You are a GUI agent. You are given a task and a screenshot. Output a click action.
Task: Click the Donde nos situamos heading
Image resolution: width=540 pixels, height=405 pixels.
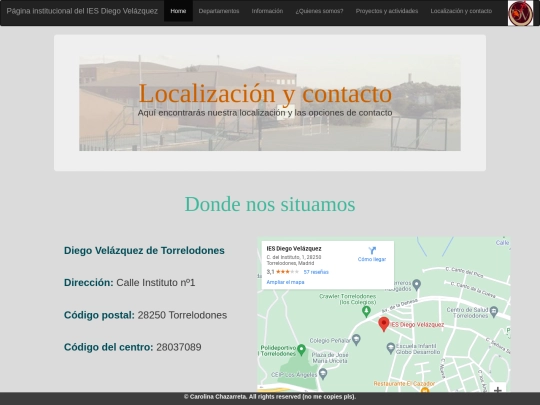(x=270, y=204)
